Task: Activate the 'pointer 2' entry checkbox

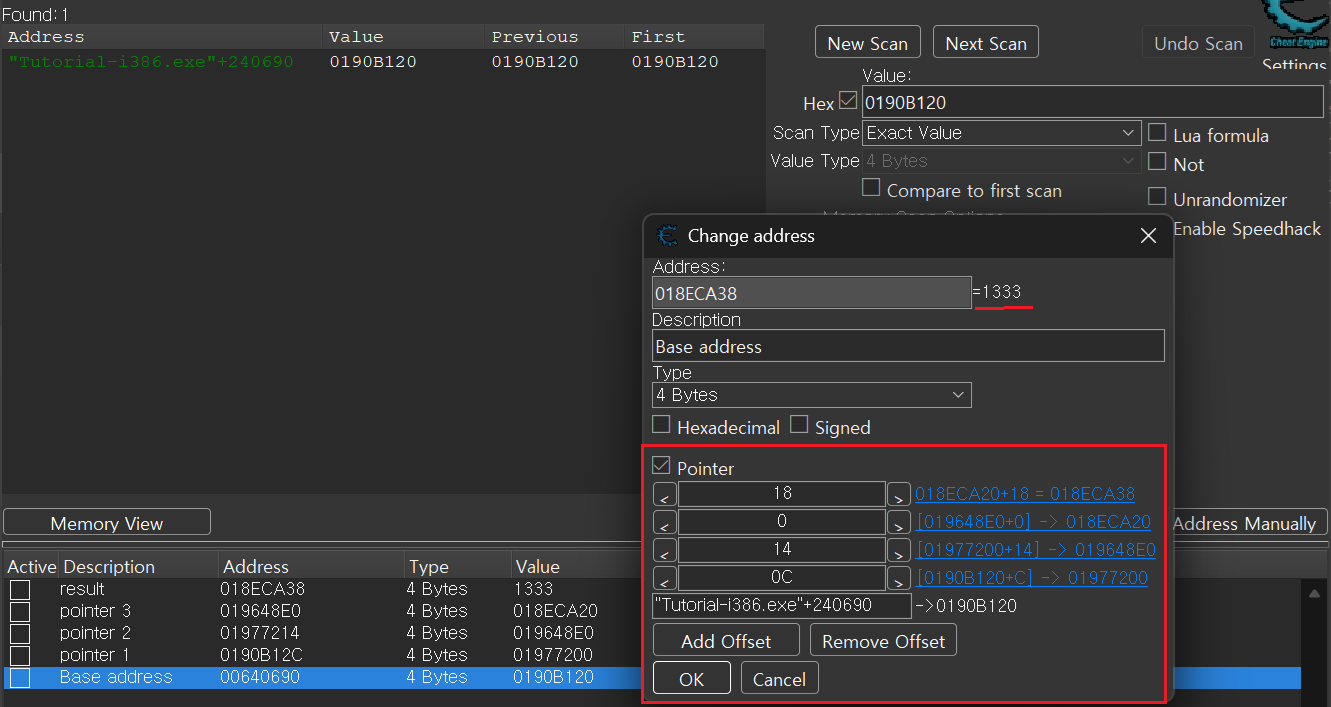Action: point(20,633)
